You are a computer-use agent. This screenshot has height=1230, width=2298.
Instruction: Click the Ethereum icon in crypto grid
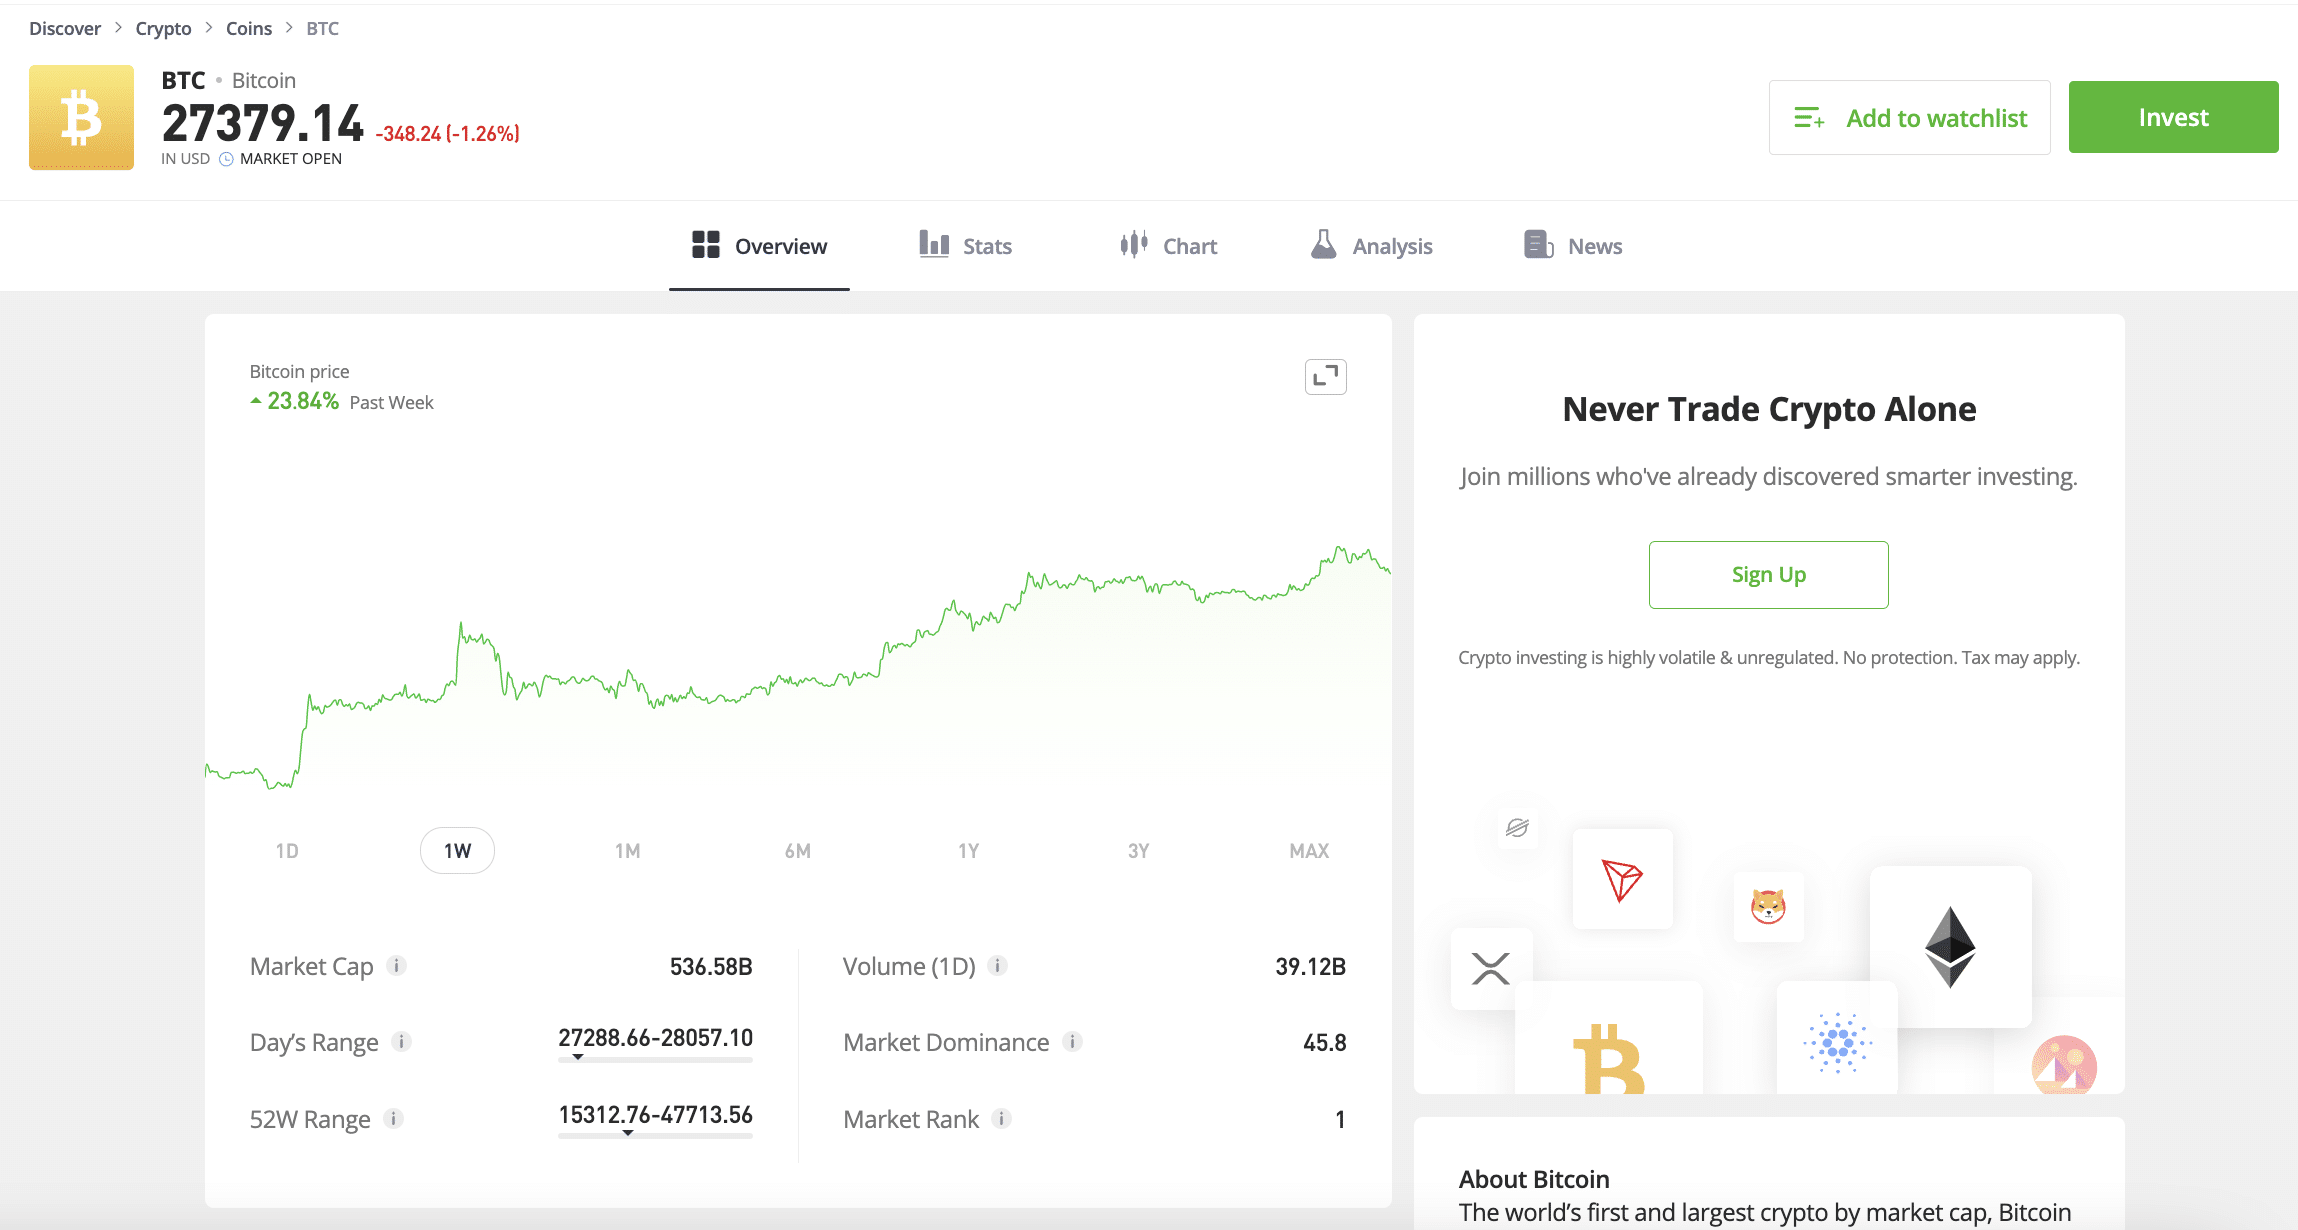[1950, 946]
